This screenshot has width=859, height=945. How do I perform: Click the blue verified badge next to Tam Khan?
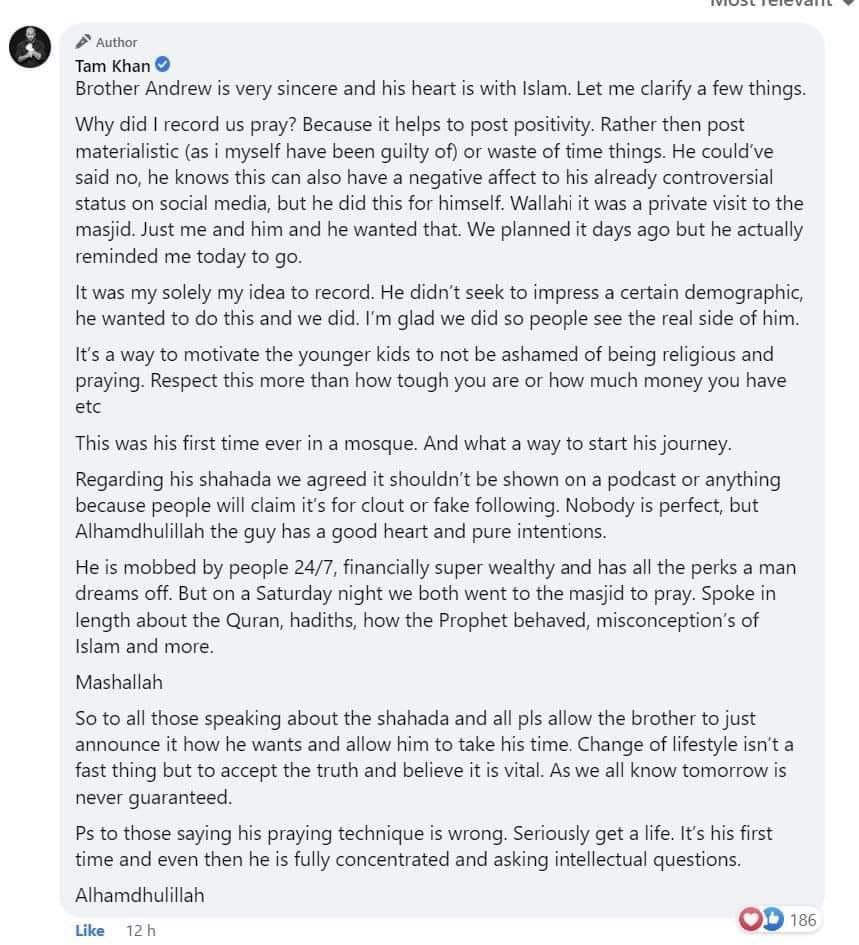click(163, 64)
